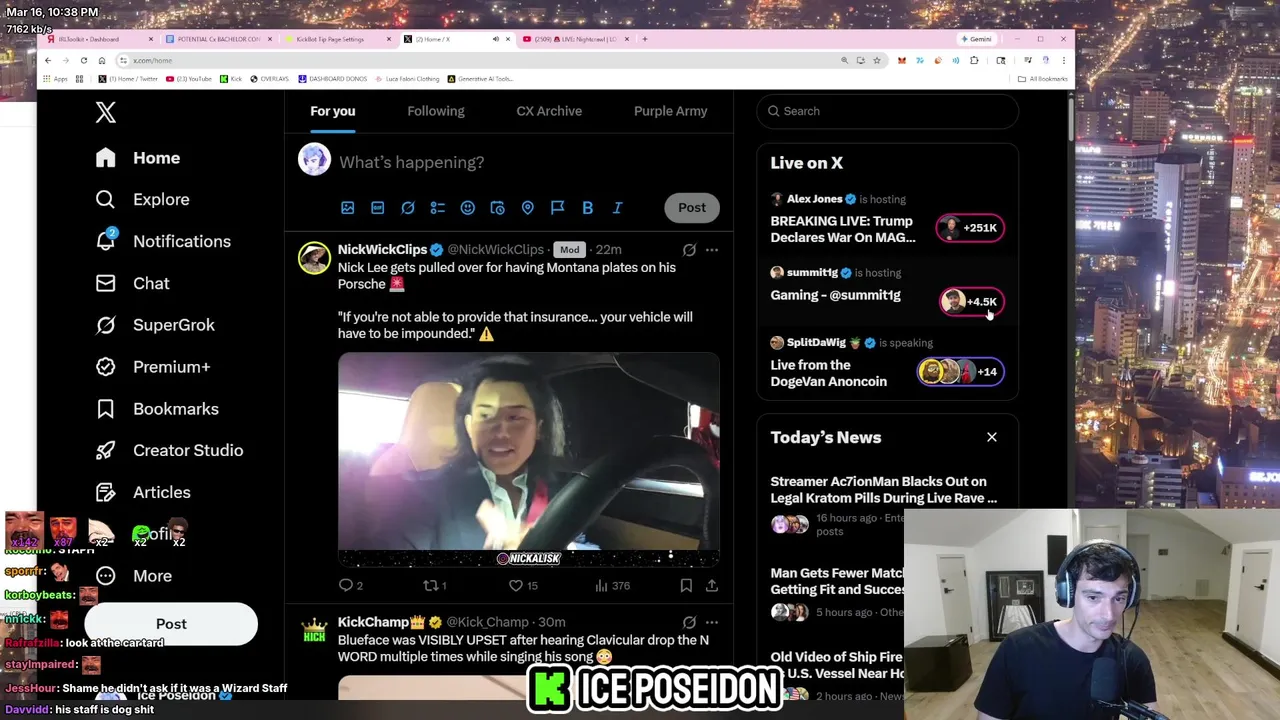Click the Search X input field
This screenshot has height=720, width=1280.
(888, 111)
